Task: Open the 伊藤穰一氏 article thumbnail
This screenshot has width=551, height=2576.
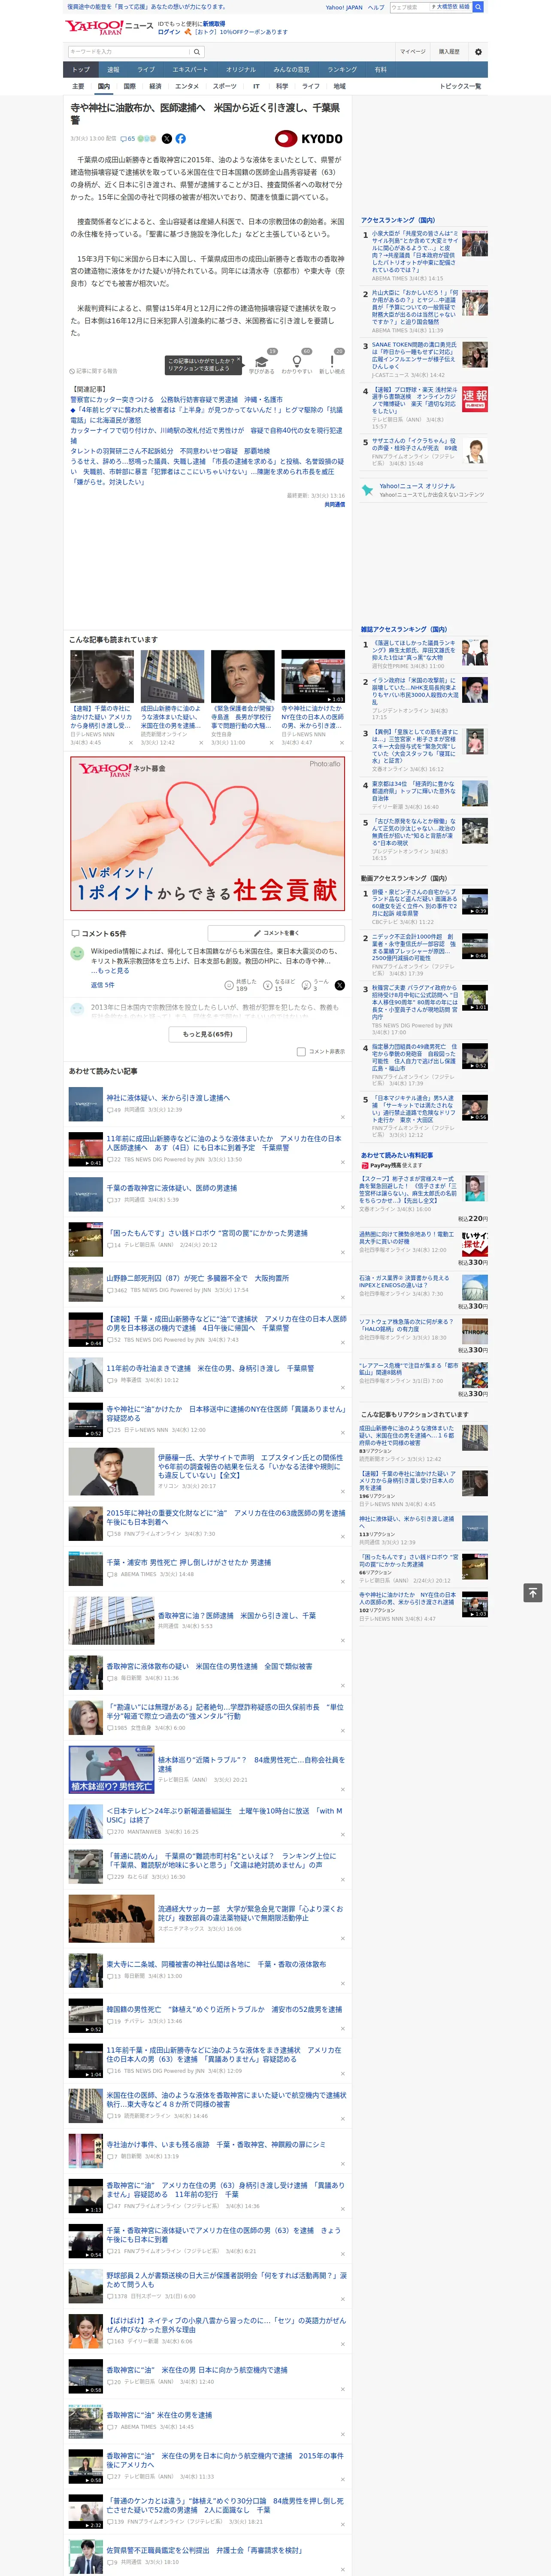Action: [x=111, y=1472]
